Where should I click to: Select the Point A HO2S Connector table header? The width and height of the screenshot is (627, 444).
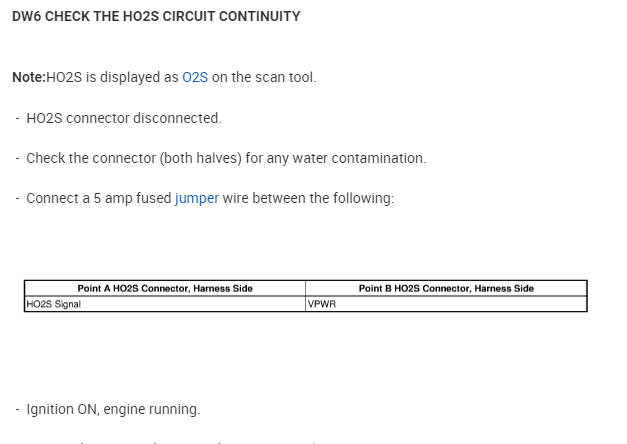[165, 288]
